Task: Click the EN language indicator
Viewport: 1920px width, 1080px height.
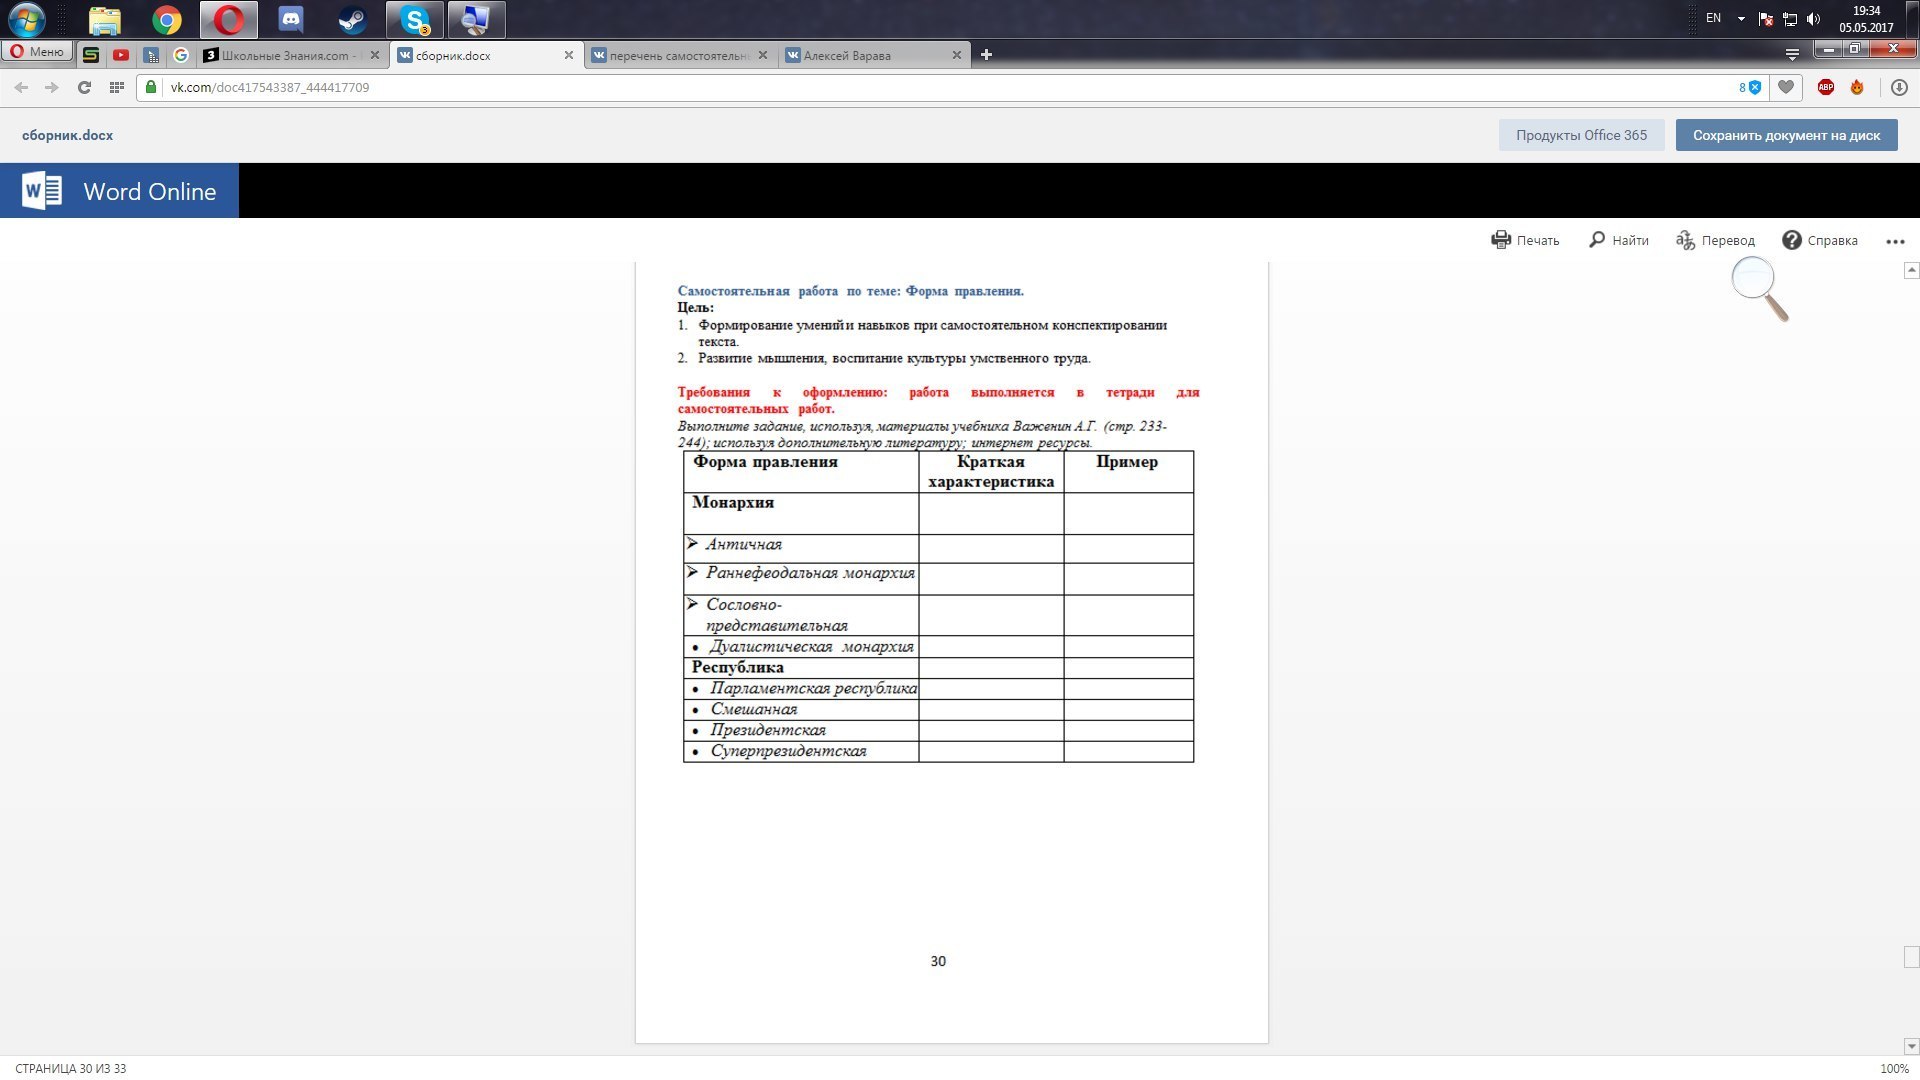Action: [x=1714, y=18]
